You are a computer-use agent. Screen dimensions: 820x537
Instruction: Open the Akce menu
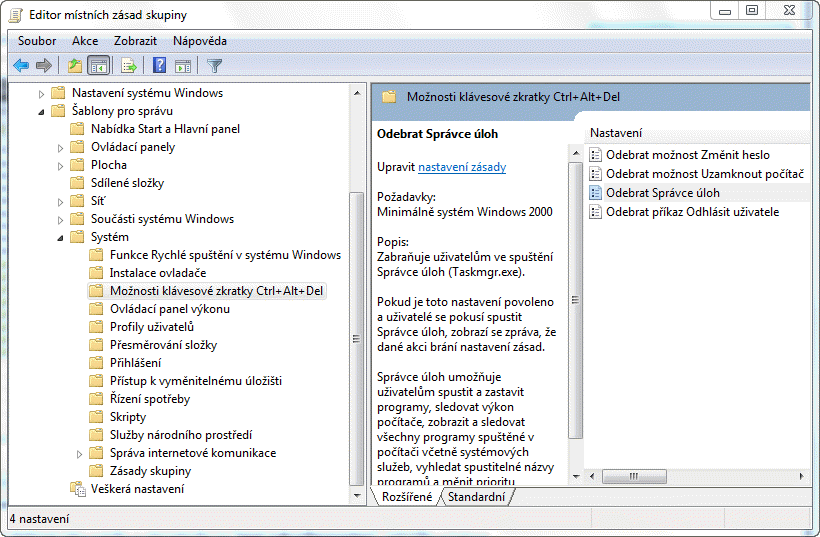(85, 41)
